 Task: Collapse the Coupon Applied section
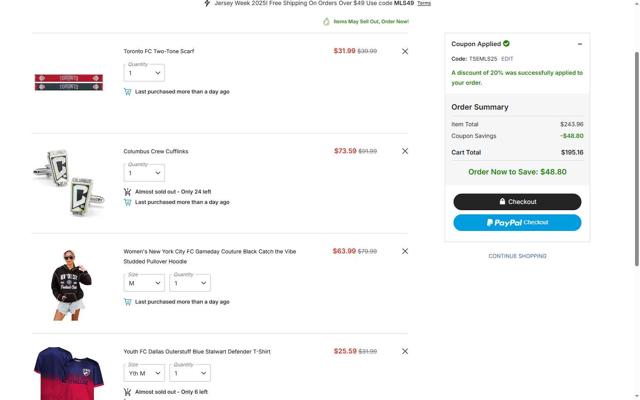pyautogui.click(x=580, y=44)
